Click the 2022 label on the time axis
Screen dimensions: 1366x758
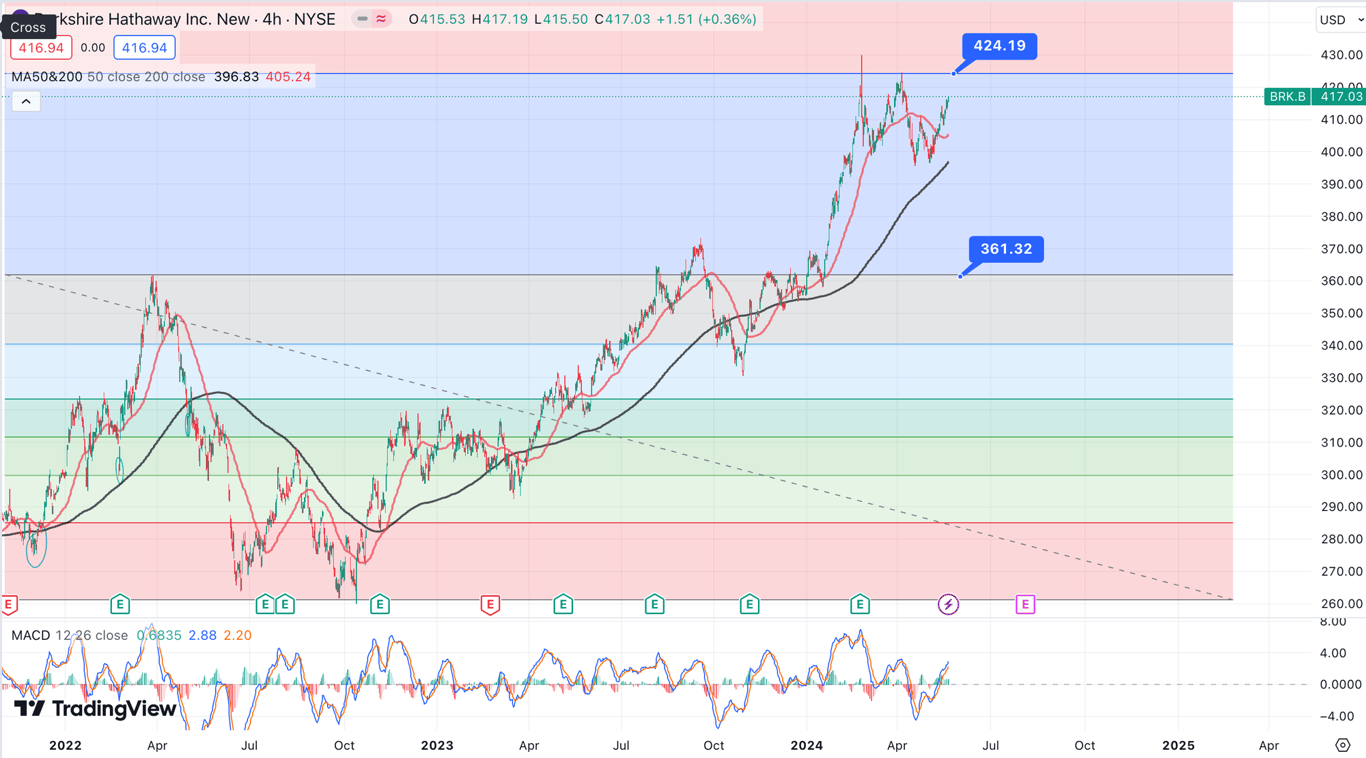coord(65,745)
